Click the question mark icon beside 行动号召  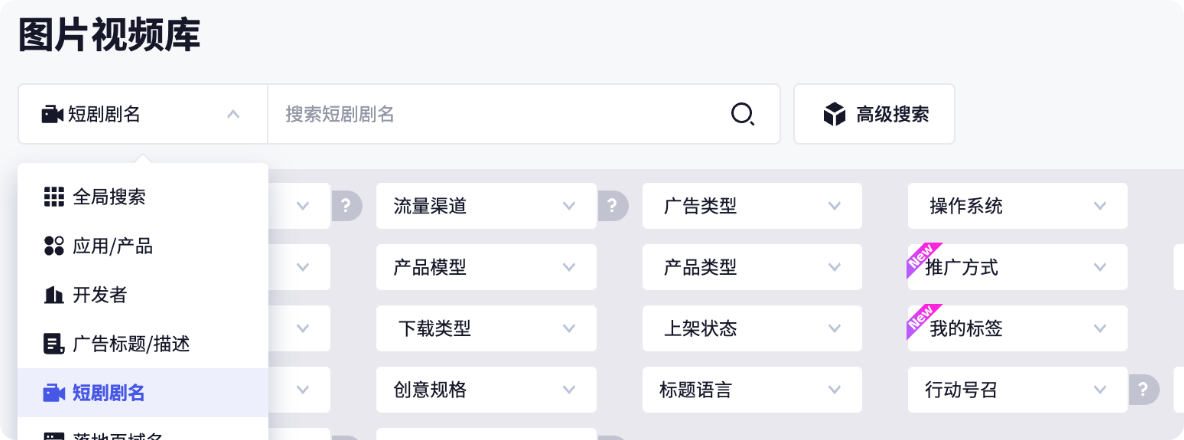click(1144, 390)
